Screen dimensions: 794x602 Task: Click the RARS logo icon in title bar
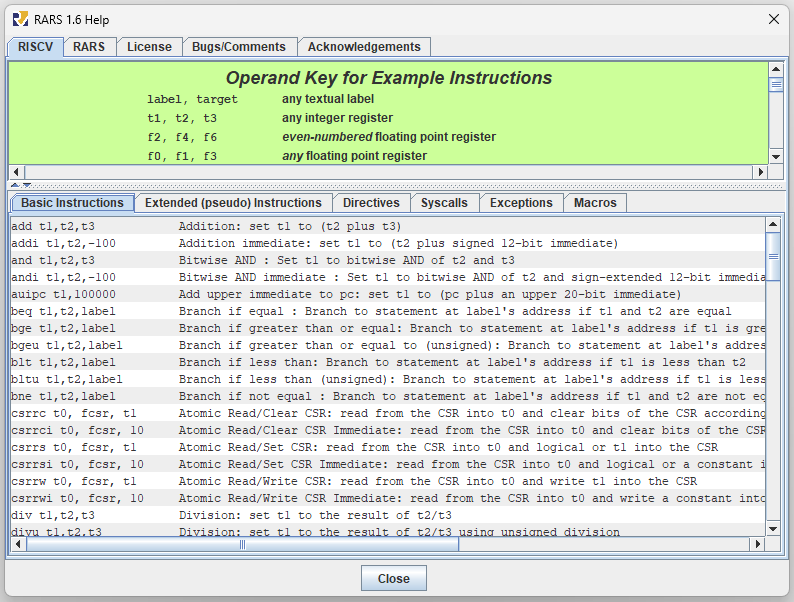click(20, 20)
